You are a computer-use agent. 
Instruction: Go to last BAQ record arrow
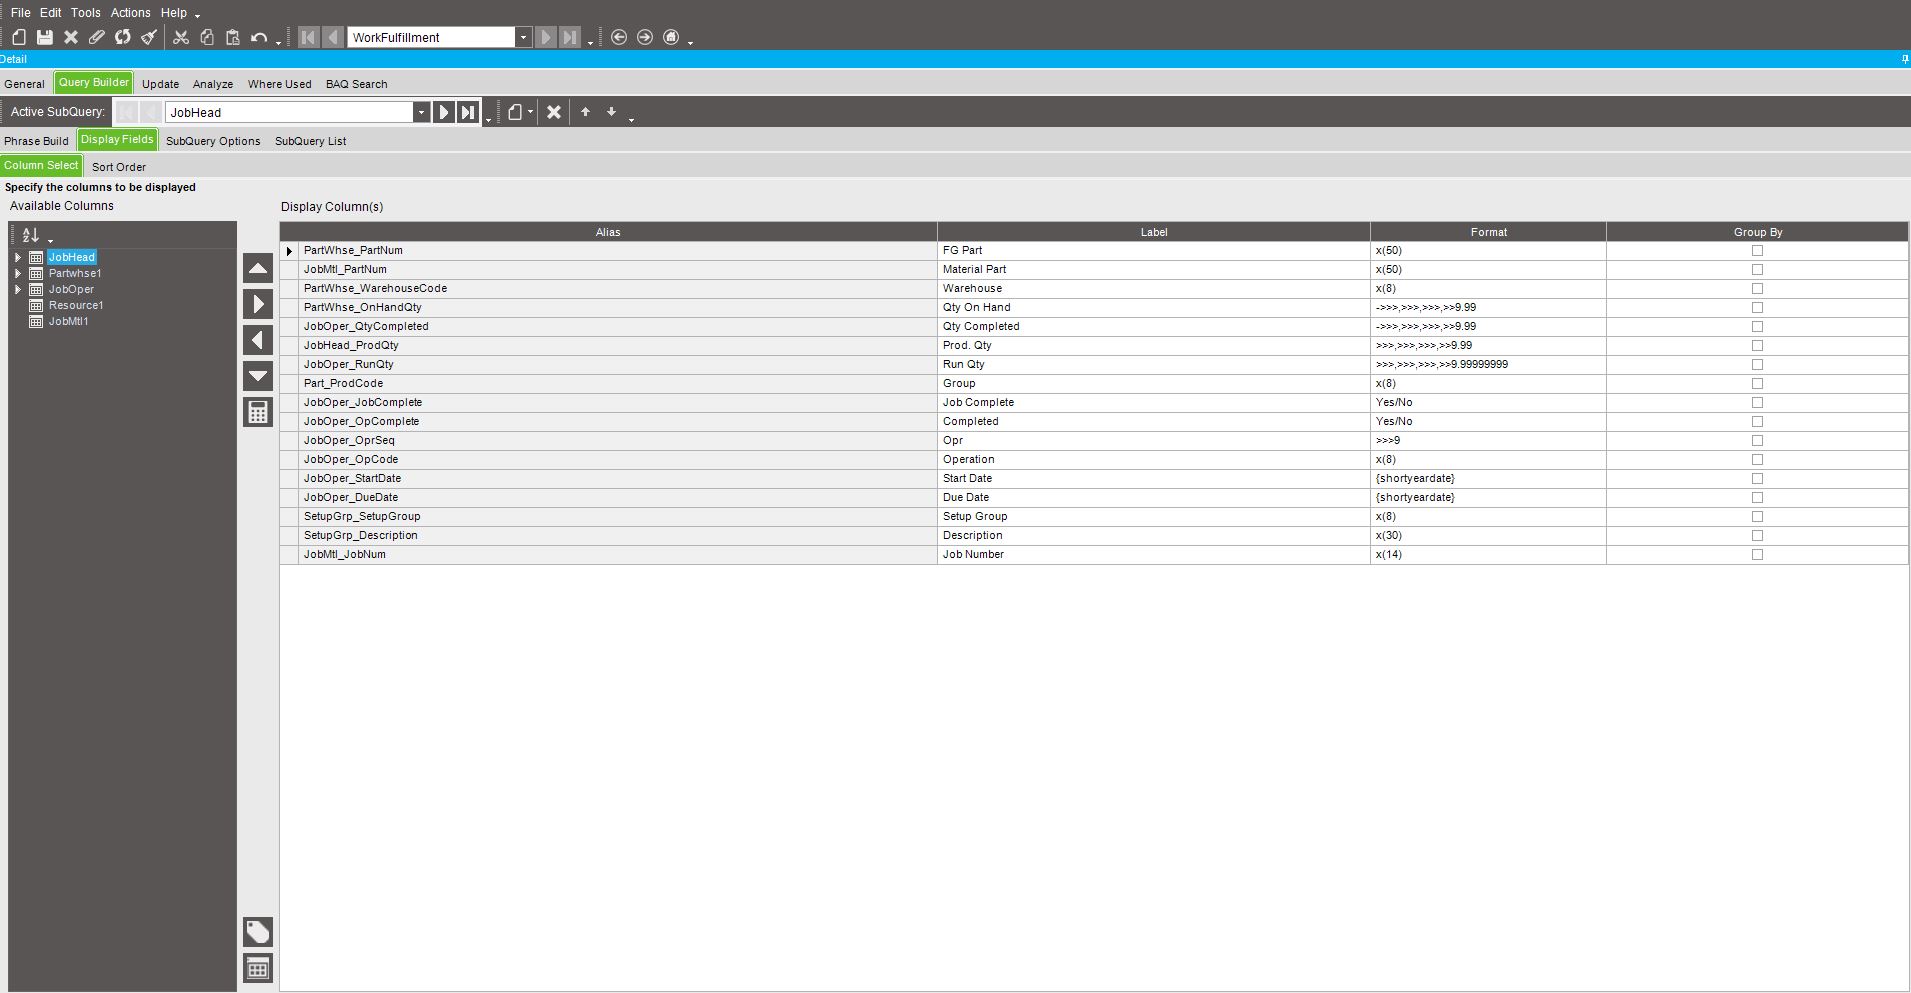point(570,37)
